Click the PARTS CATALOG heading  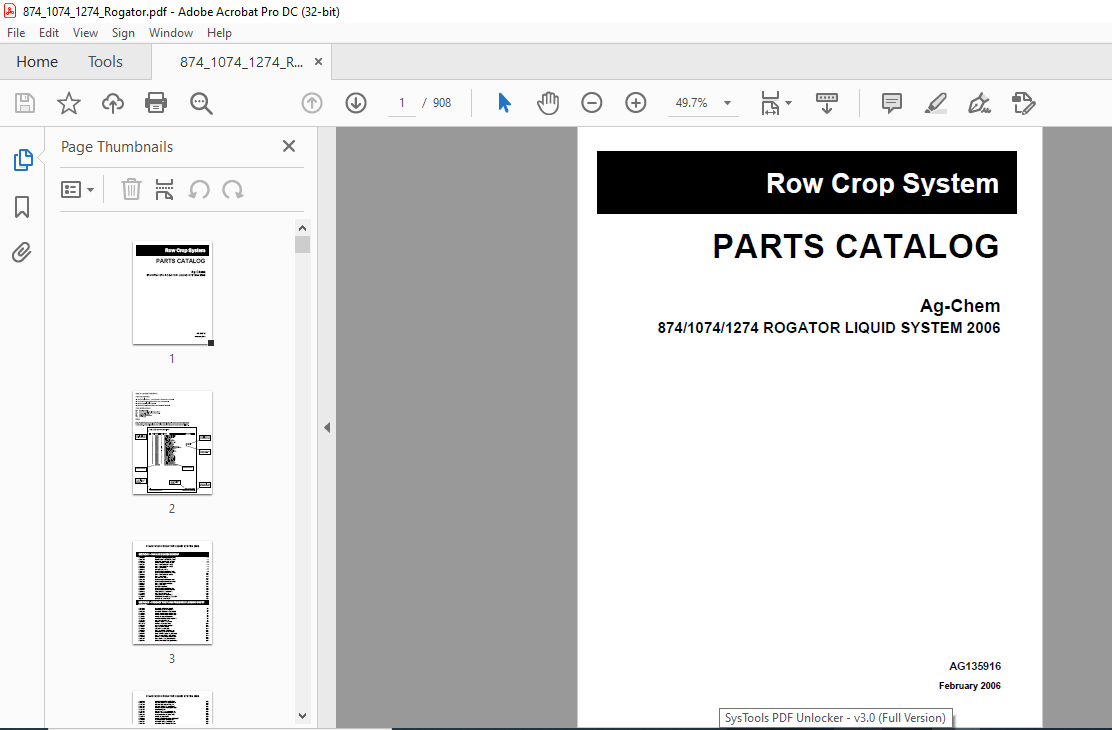856,246
